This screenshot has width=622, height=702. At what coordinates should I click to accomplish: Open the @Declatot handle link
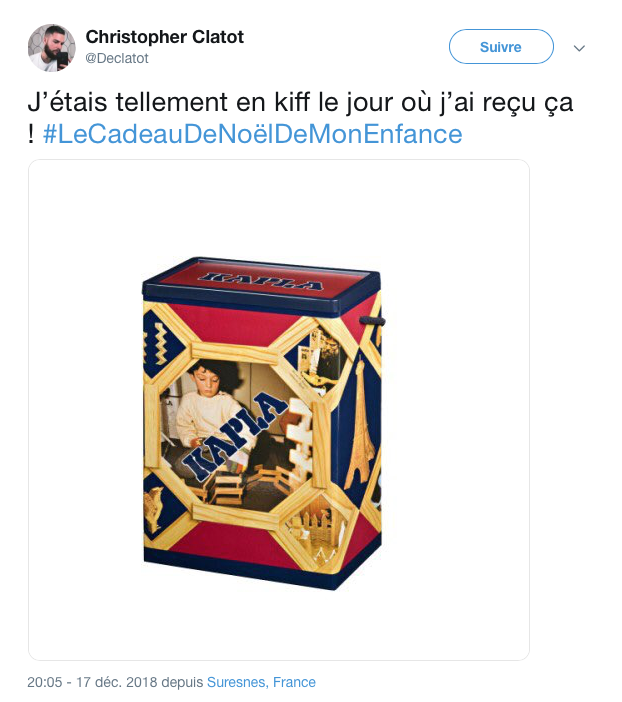click(x=116, y=58)
